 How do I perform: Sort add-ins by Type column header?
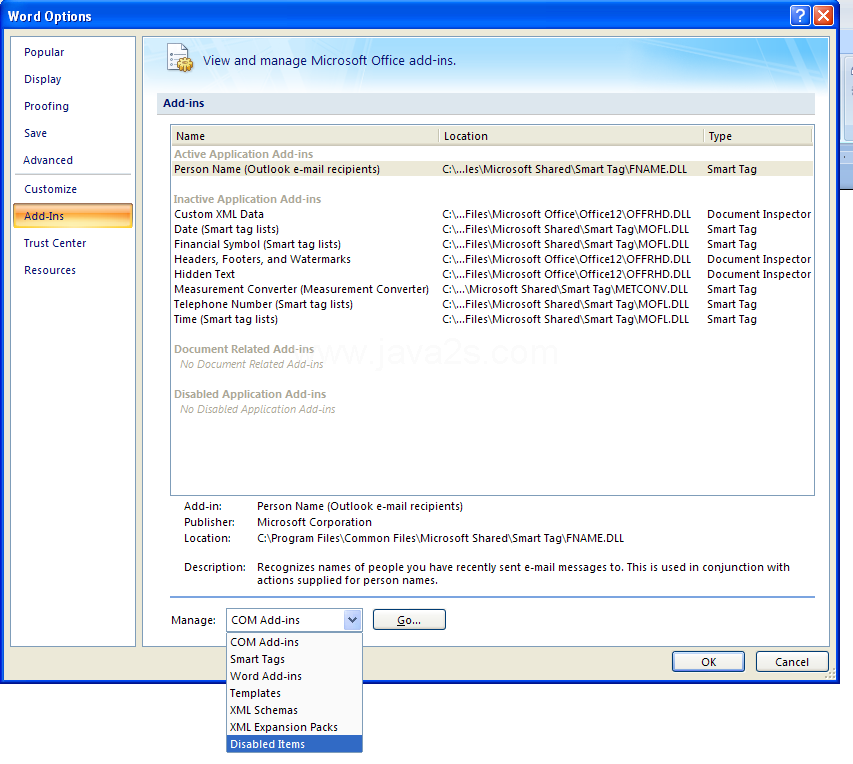tap(758, 136)
